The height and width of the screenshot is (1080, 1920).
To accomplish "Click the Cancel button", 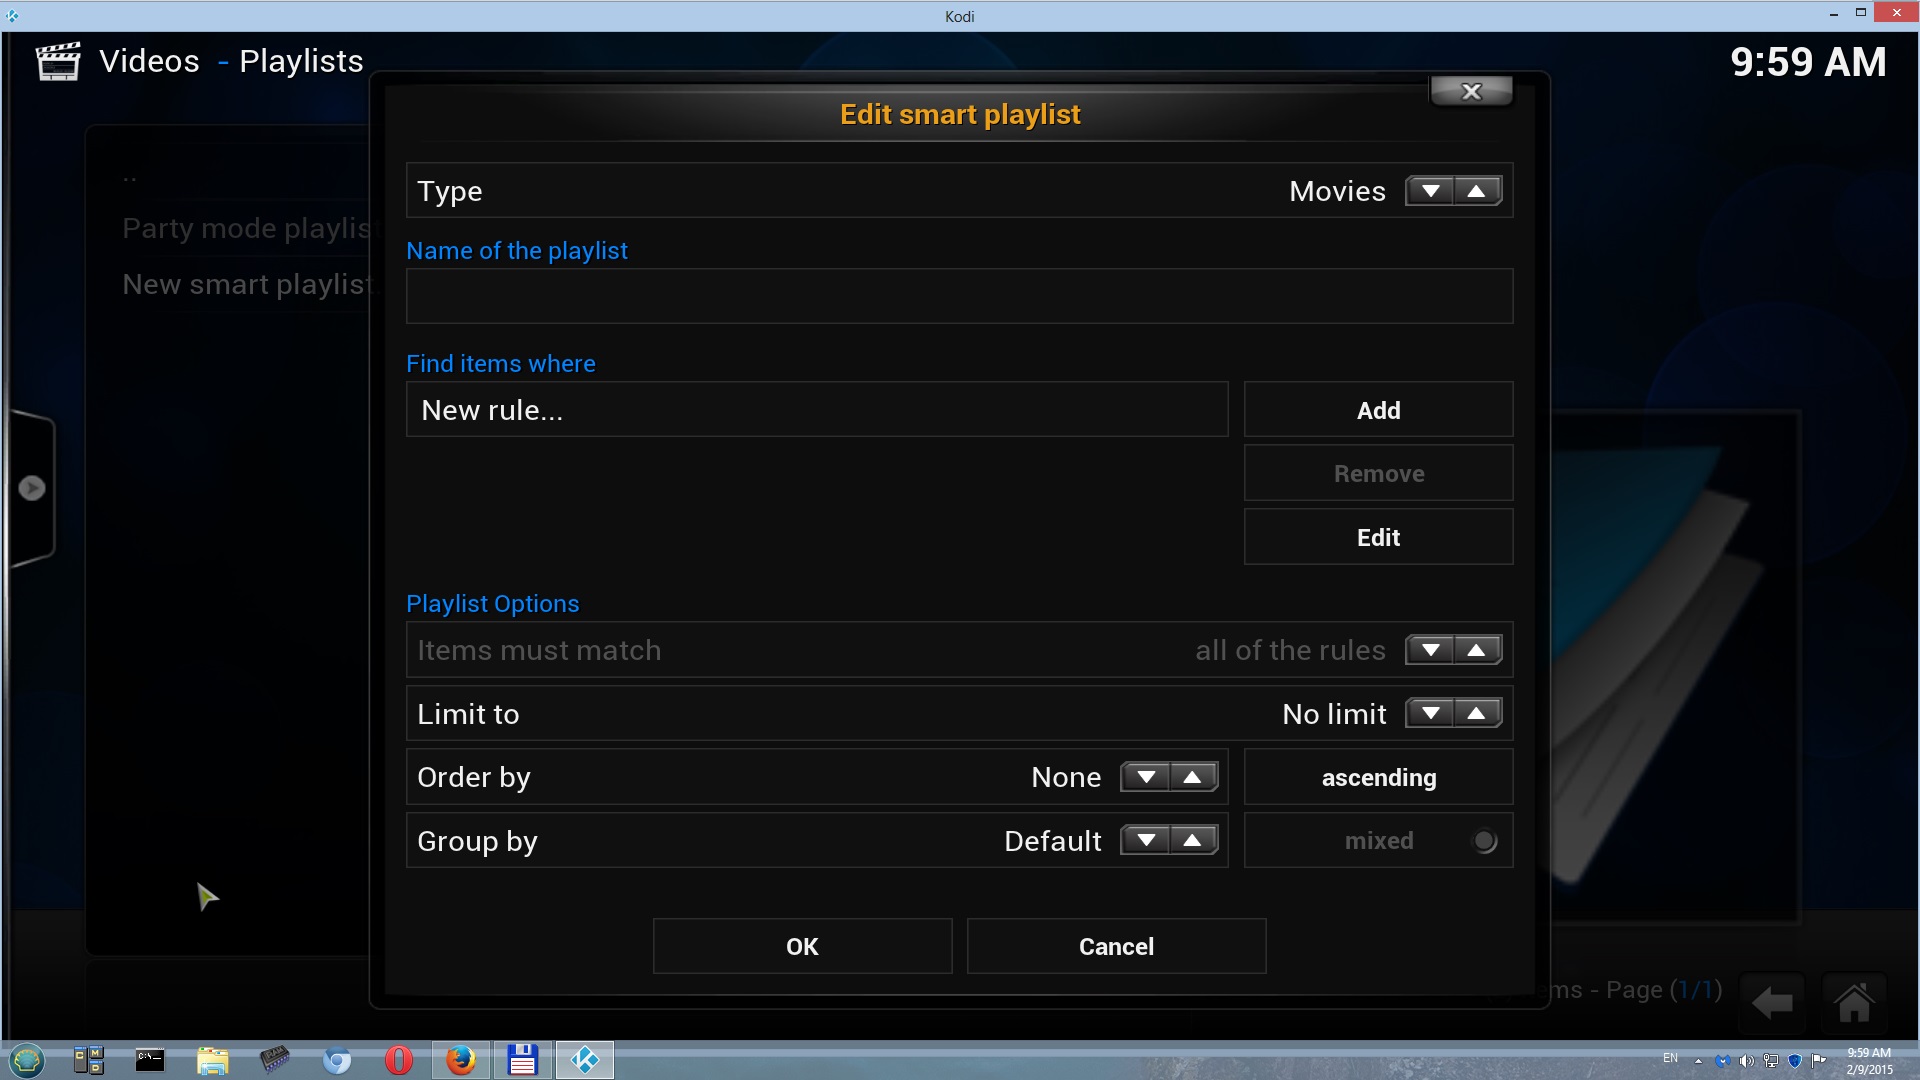I will click(1116, 947).
